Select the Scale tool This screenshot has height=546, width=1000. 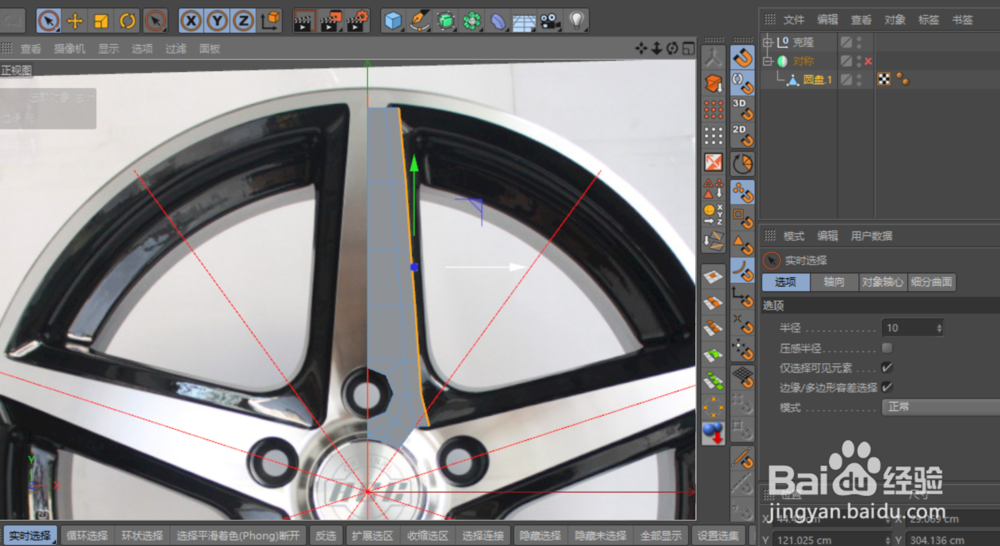(101, 21)
